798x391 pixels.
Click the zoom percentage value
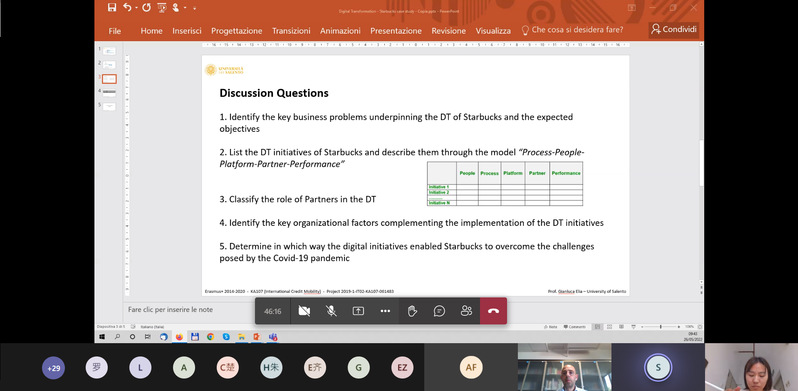click(x=689, y=327)
